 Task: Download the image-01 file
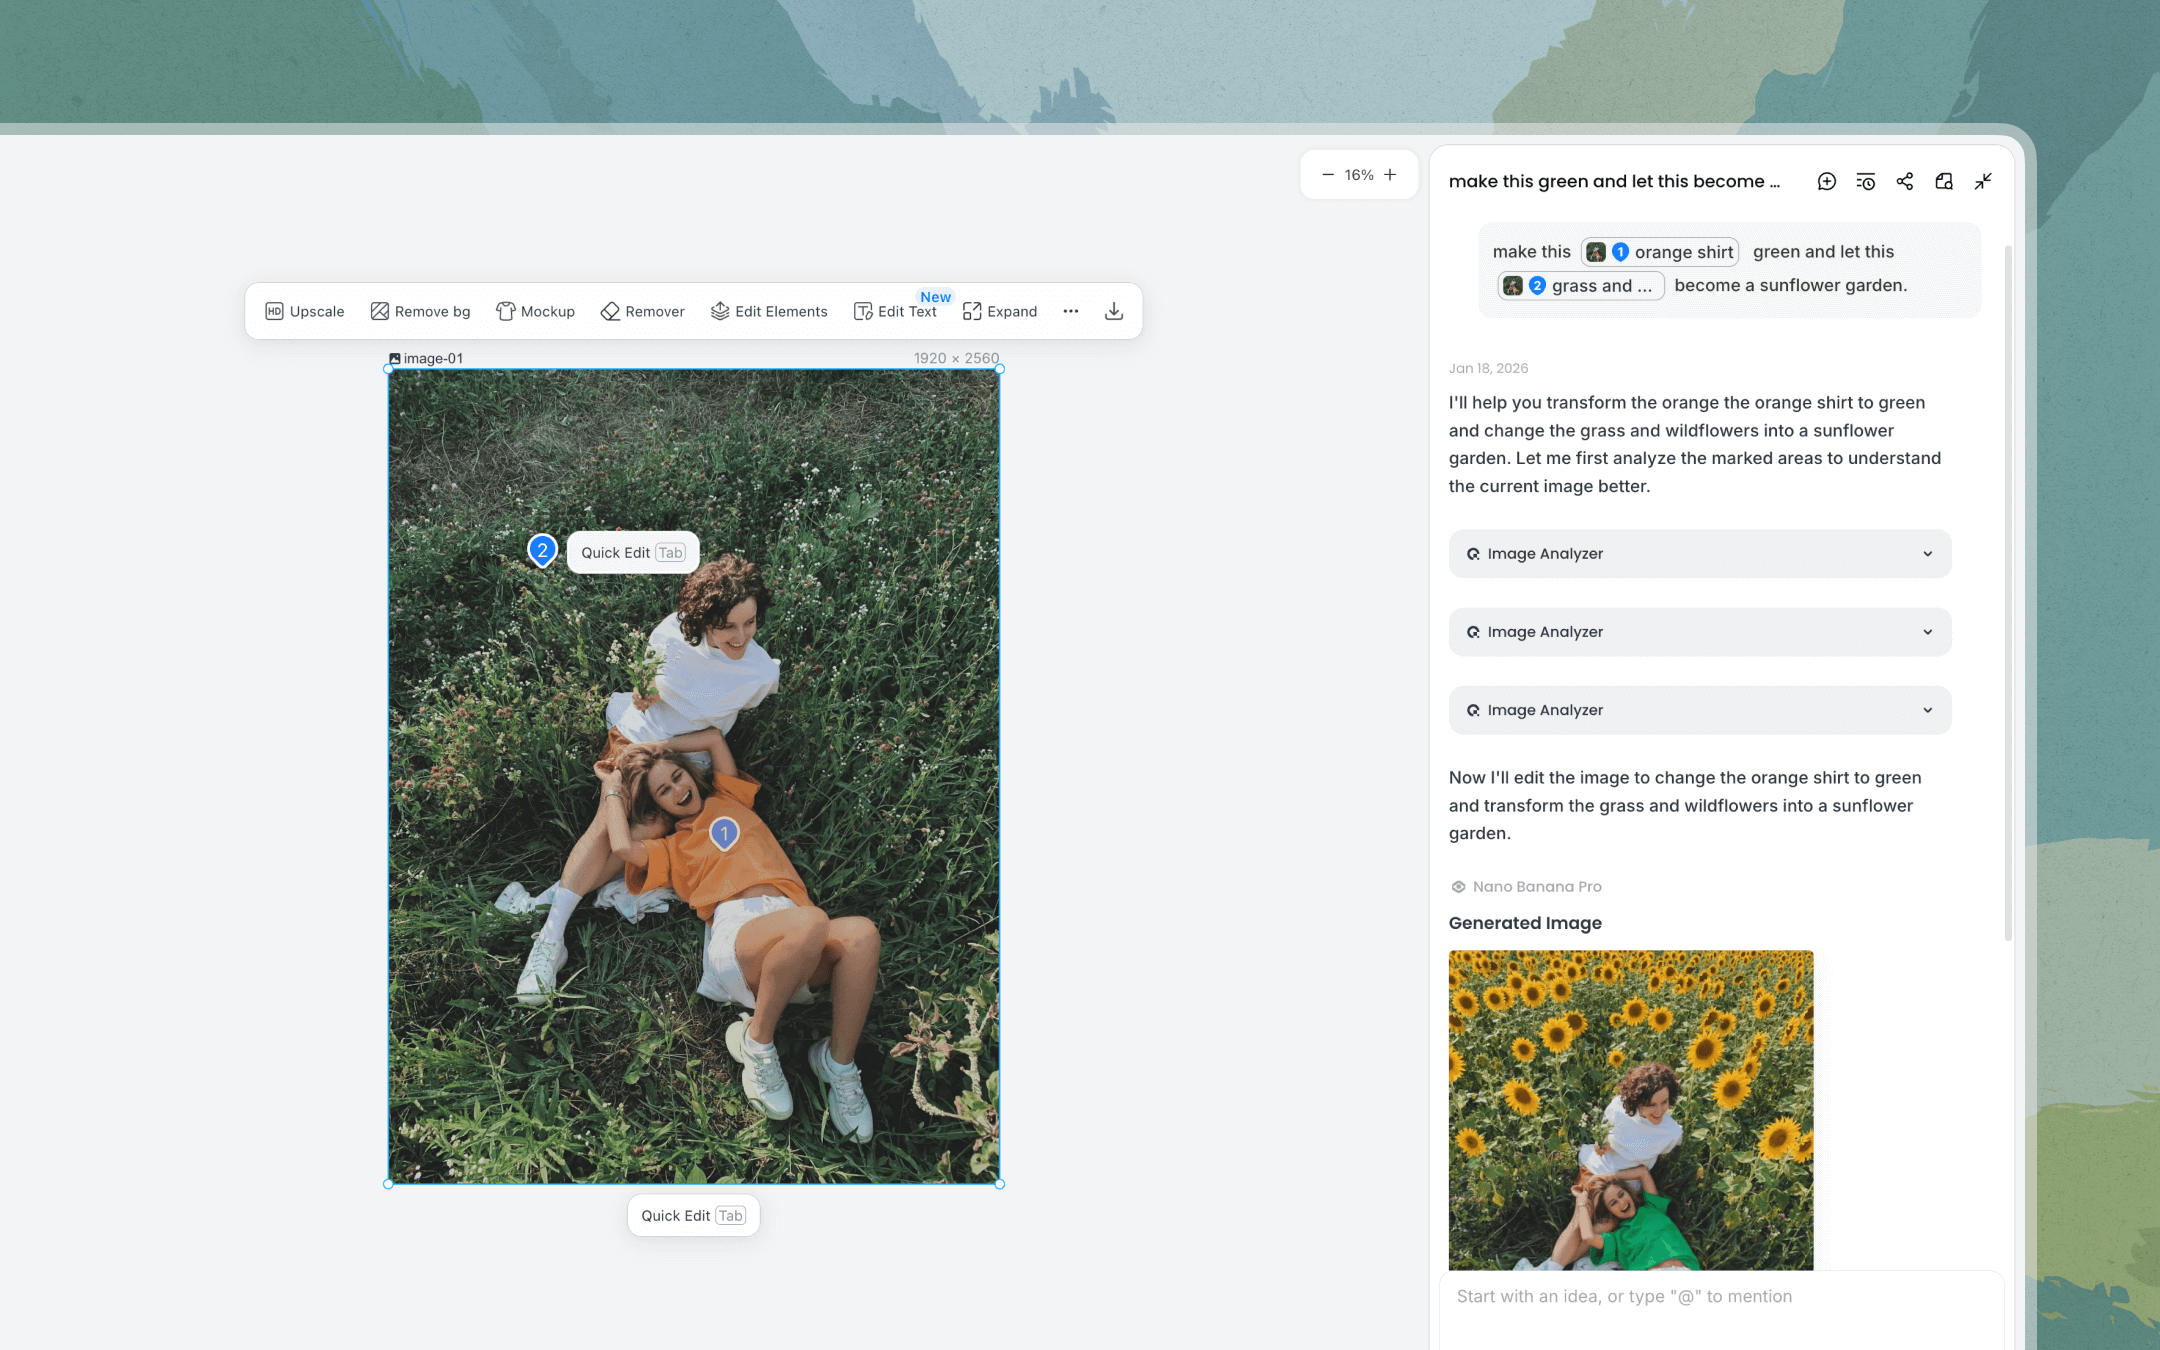click(x=1113, y=311)
